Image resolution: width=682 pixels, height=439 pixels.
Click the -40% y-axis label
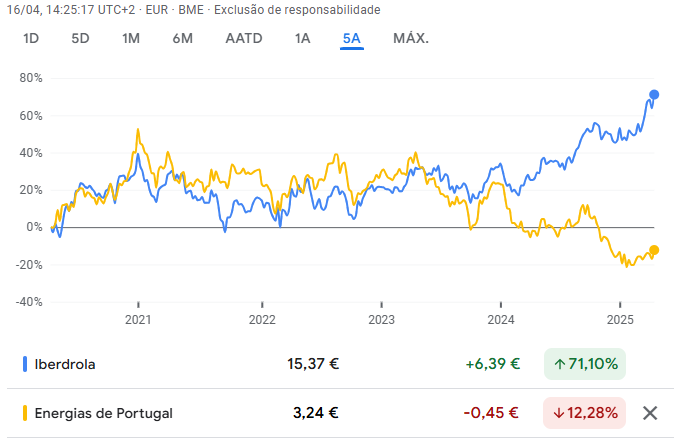click(29, 302)
